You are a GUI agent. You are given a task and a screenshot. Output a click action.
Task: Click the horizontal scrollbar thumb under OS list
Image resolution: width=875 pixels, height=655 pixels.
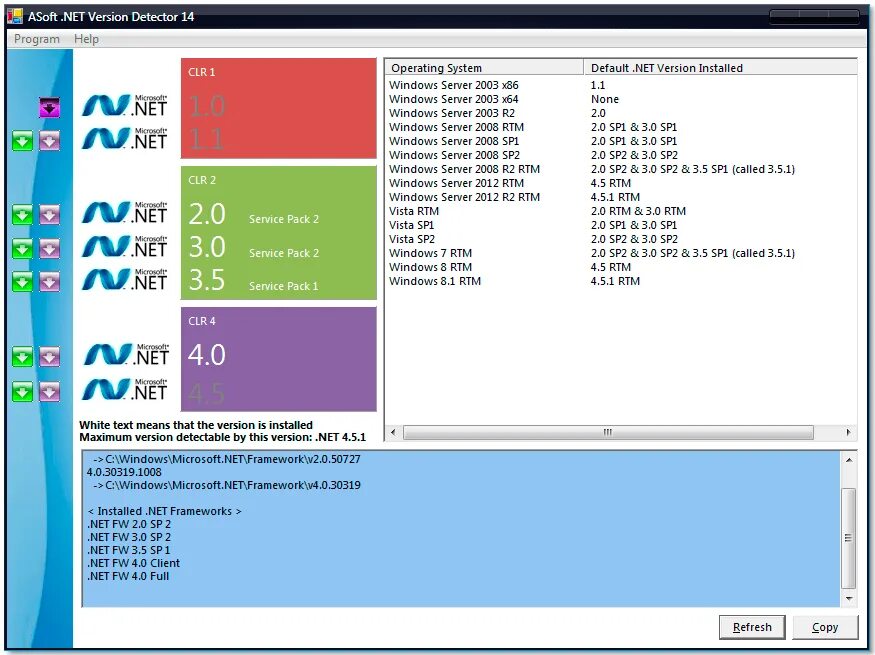tap(608, 432)
